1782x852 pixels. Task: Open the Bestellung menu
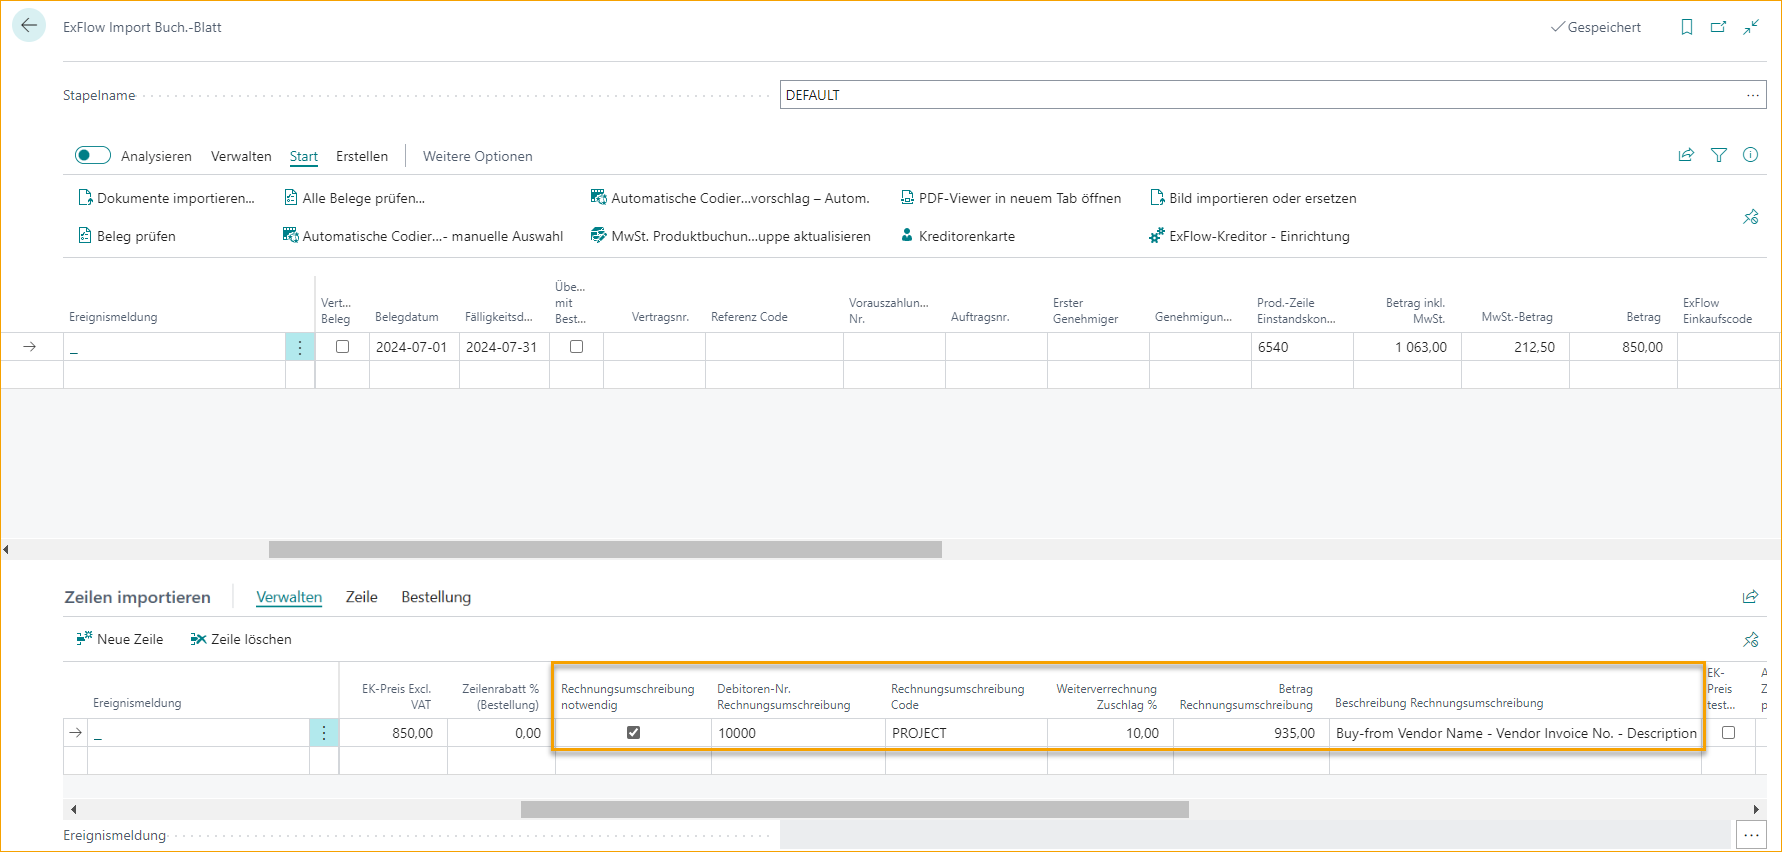[x=436, y=597]
